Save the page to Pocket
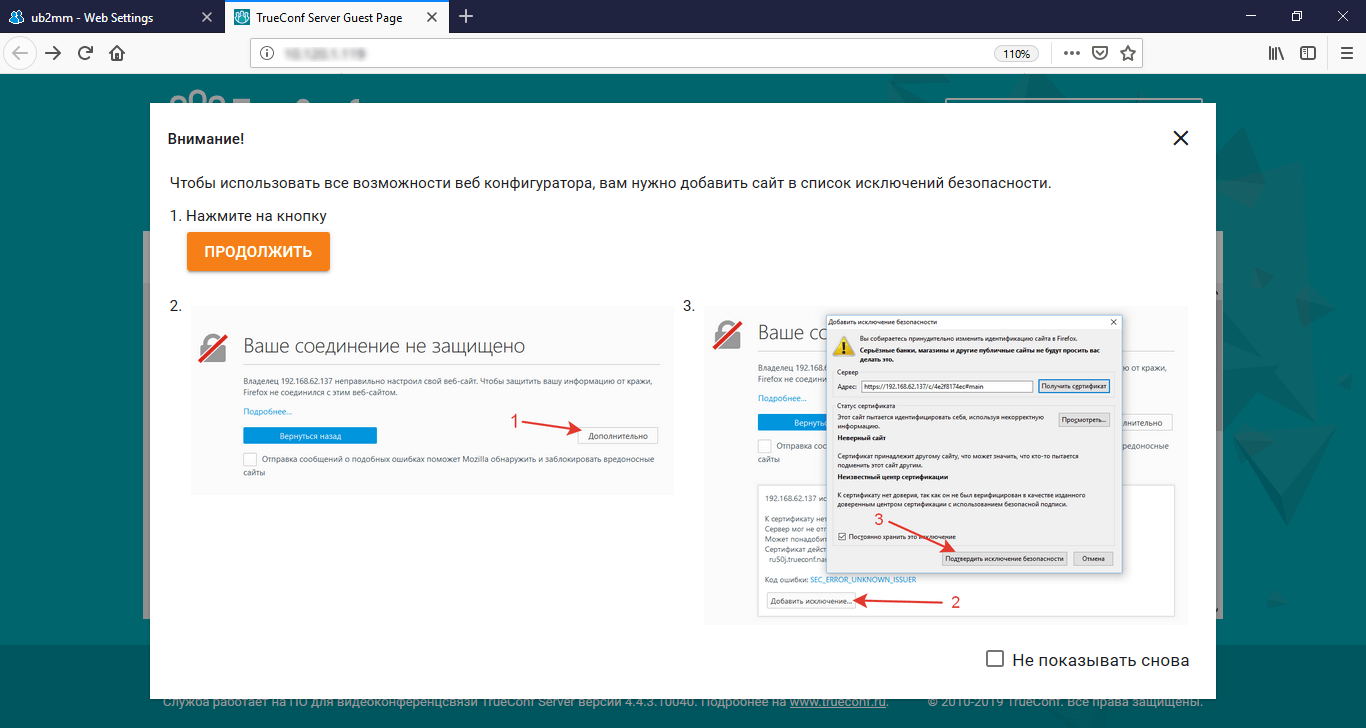This screenshot has height=728, width=1366. point(1099,53)
